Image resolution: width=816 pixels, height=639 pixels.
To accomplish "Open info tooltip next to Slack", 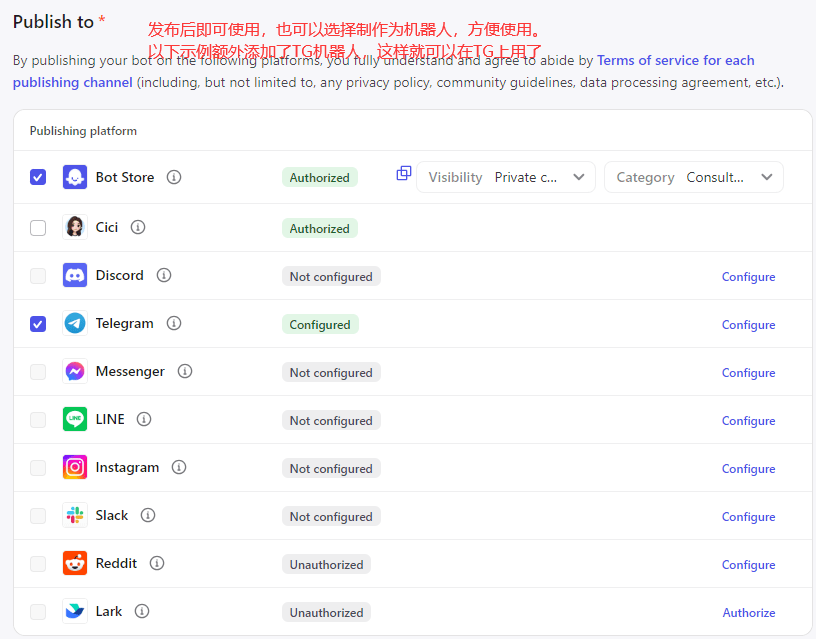I will (148, 515).
